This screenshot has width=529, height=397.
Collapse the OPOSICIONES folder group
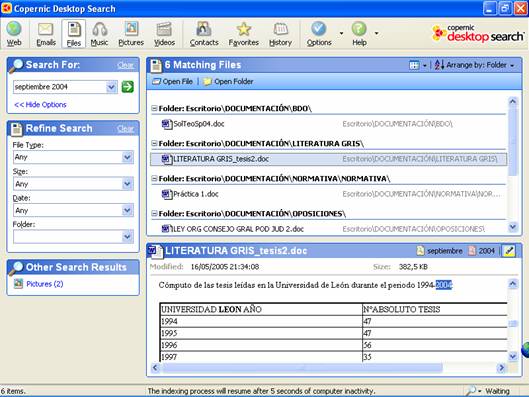point(154,214)
